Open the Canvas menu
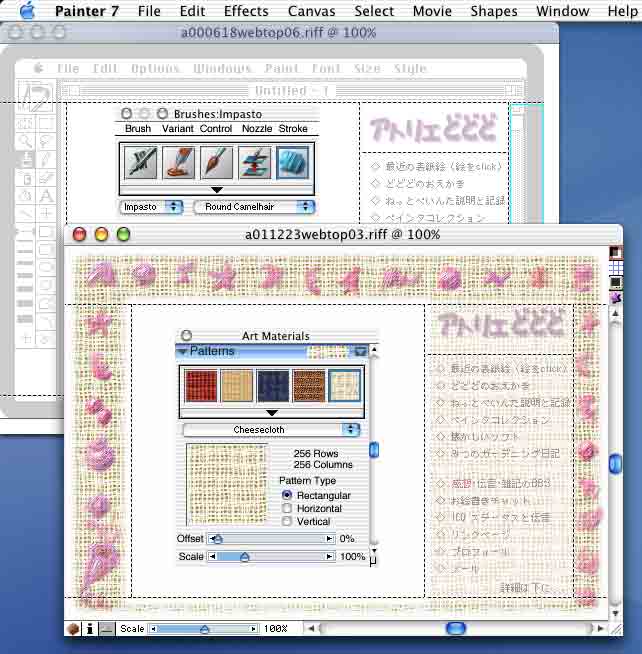Image resolution: width=642 pixels, height=654 pixels. (x=311, y=11)
